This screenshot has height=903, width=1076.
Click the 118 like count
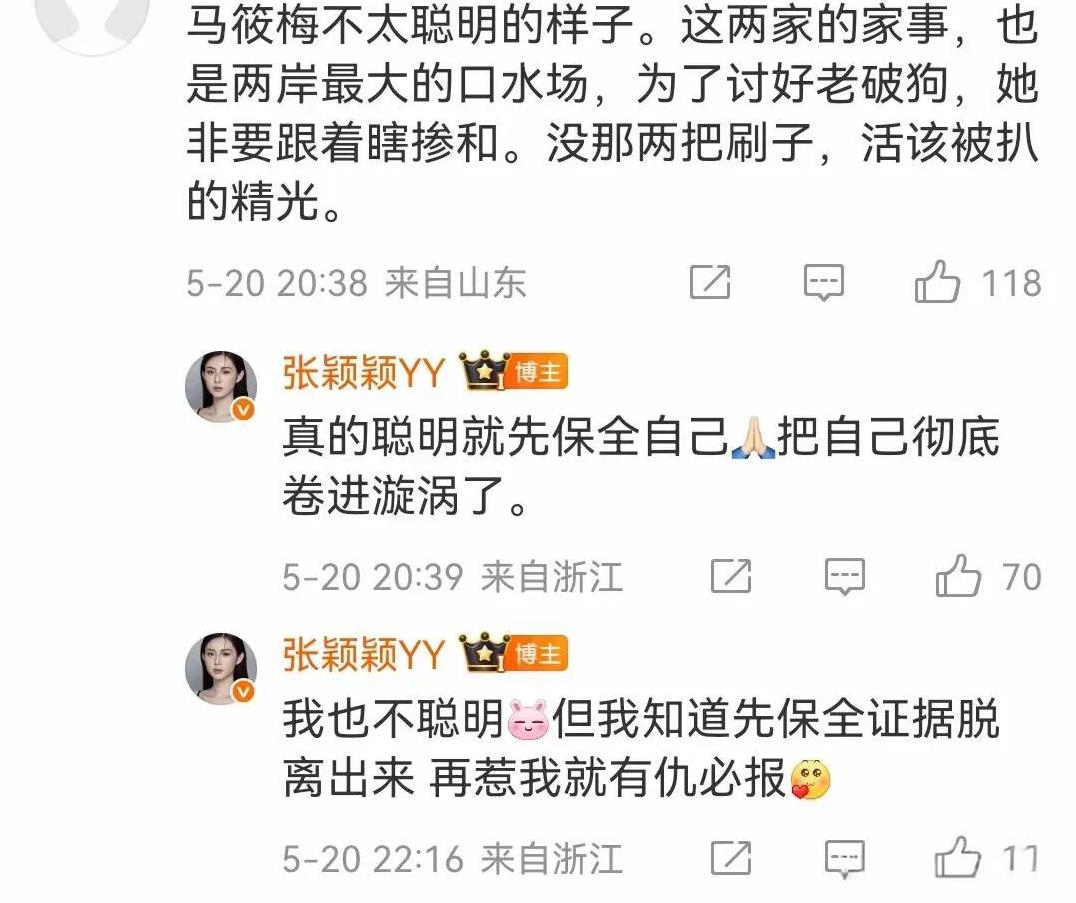coord(1011,283)
